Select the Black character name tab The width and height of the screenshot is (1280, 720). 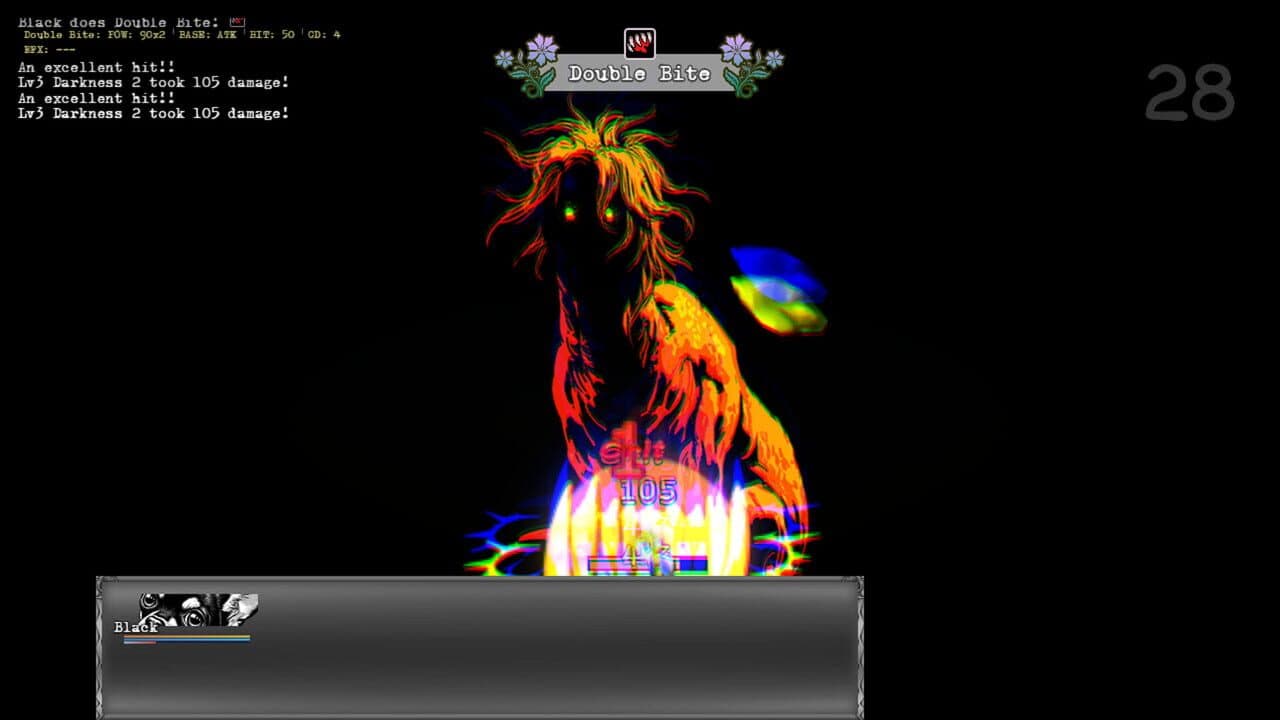(134, 625)
